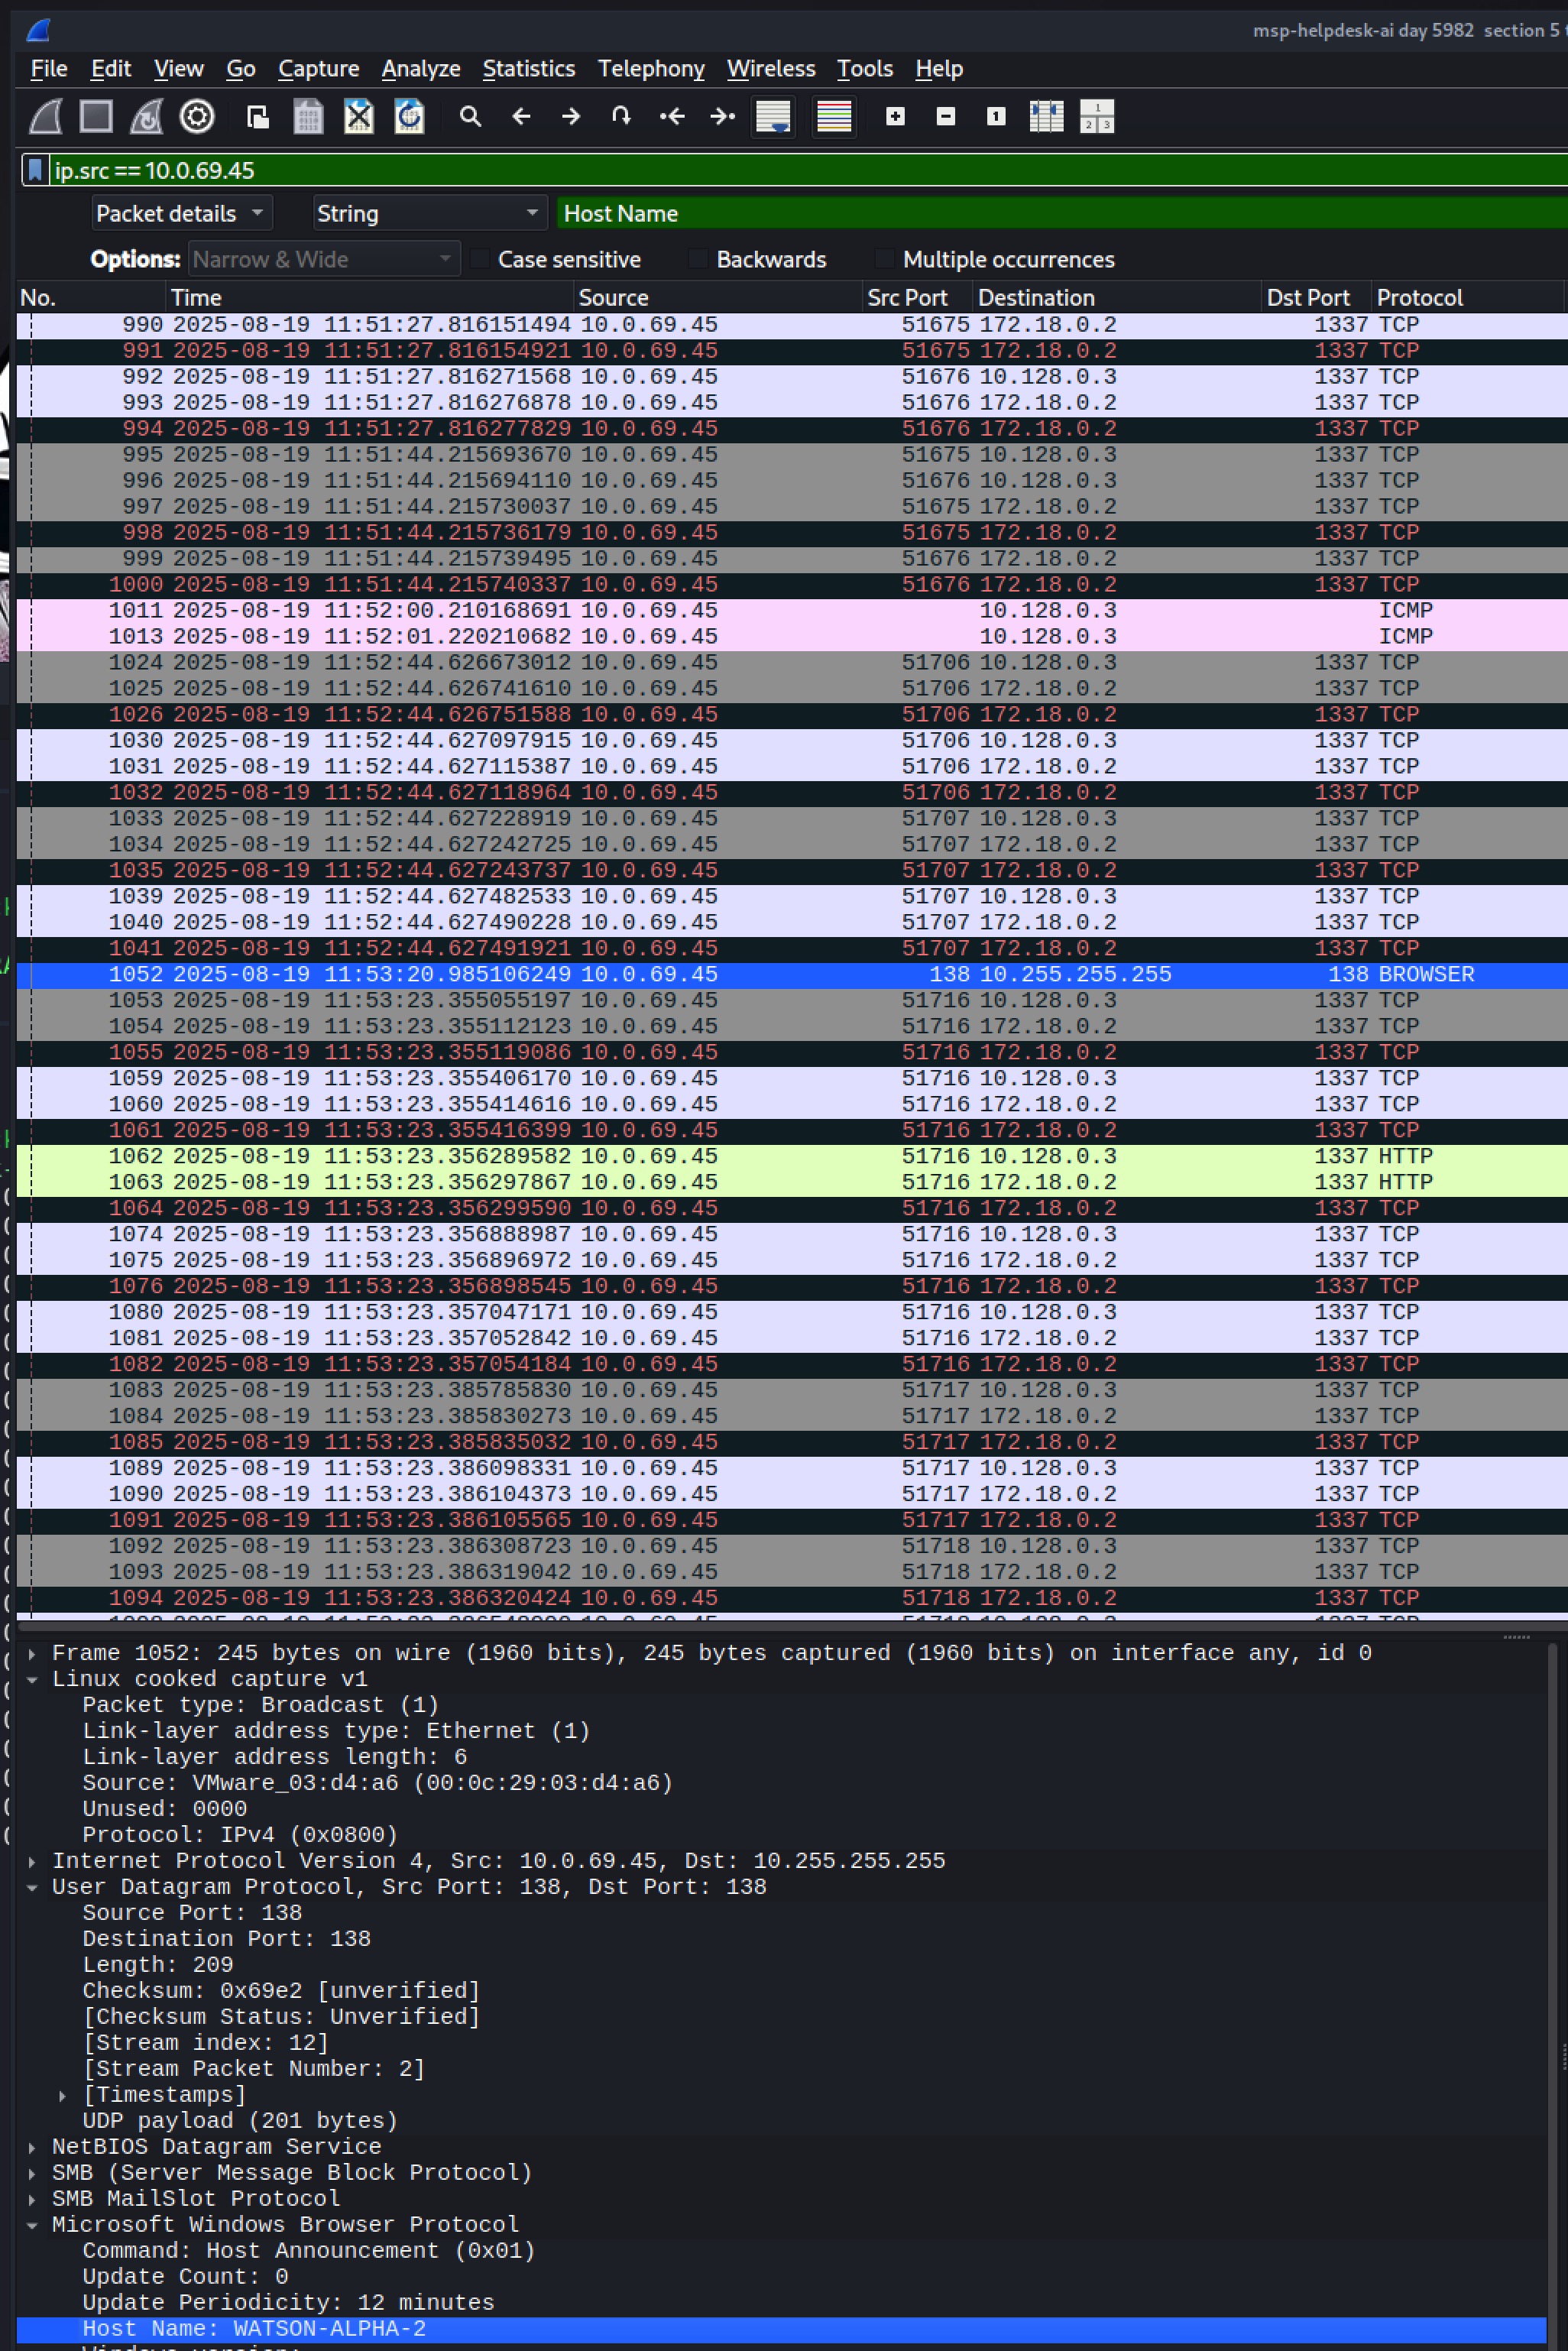Sort by the Time column header
This screenshot has height=2351, width=1568.
point(369,297)
